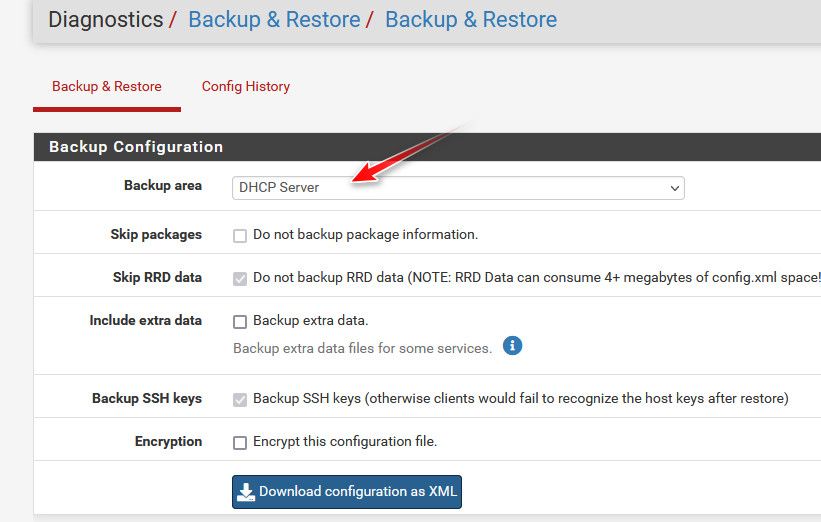The width and height of the screenshot is (821, 522).
Task: Switch to the Config History tab
Action: point(246,86)
